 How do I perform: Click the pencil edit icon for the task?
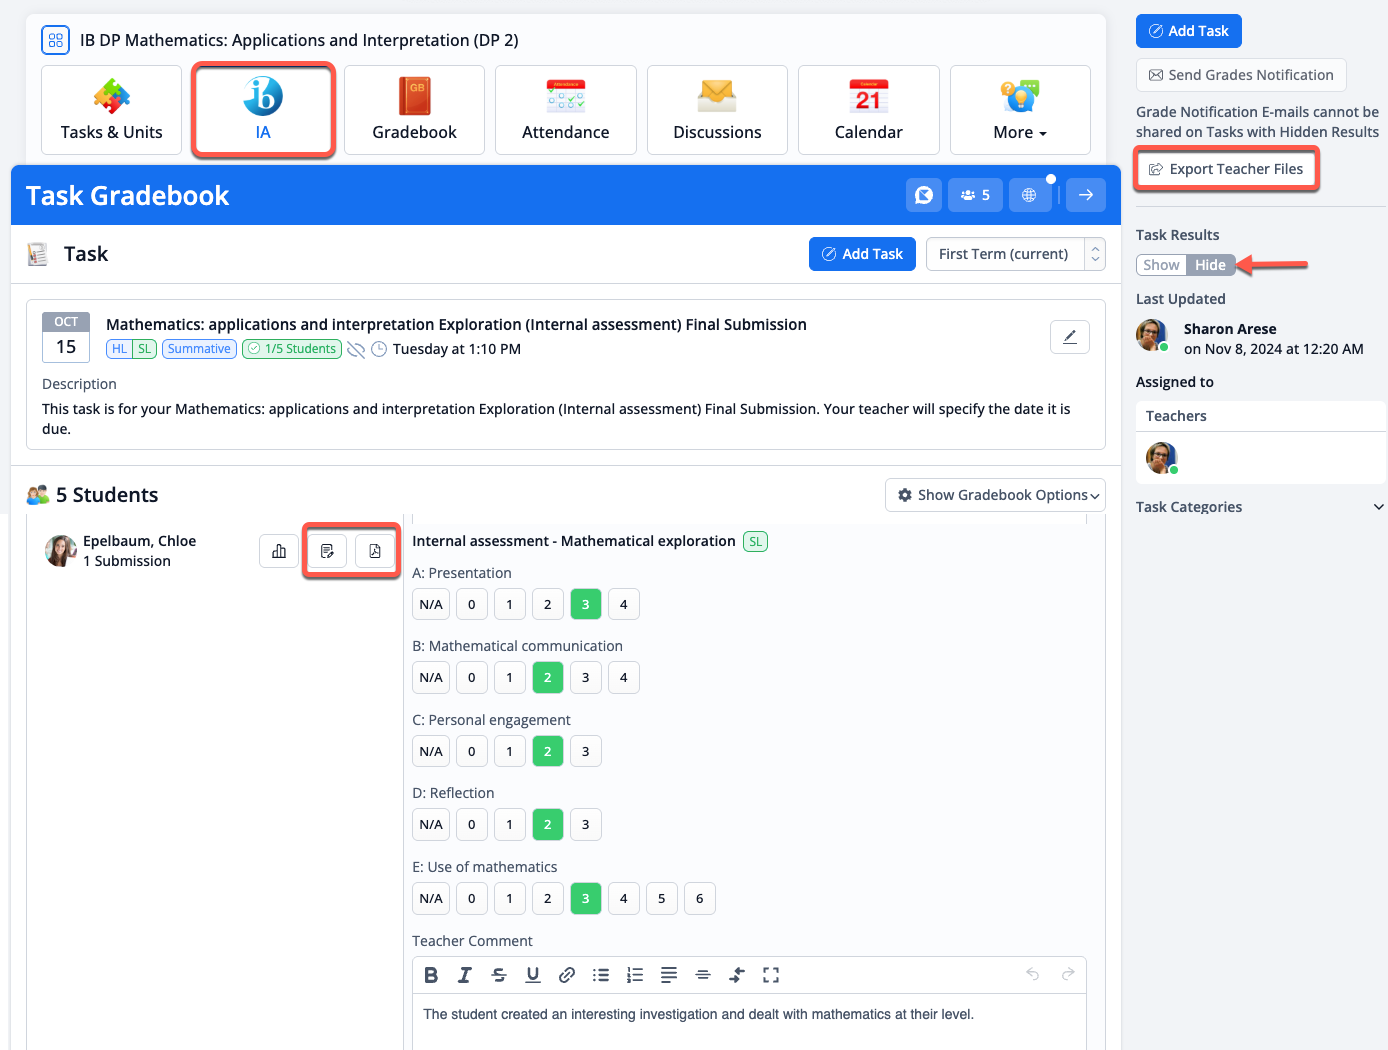coord(1069,337)
